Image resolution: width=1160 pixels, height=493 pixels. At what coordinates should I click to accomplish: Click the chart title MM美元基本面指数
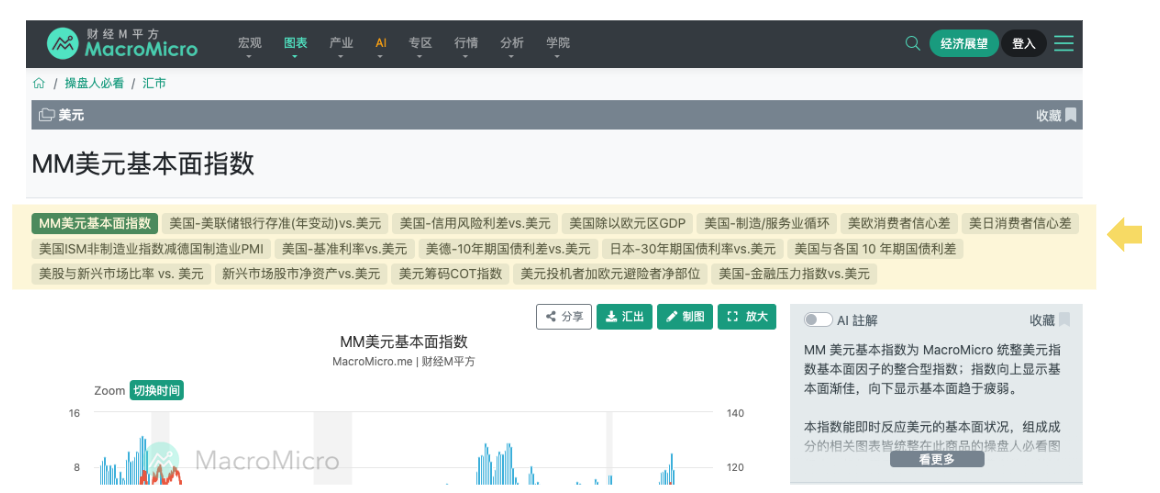tap(404, 342)
